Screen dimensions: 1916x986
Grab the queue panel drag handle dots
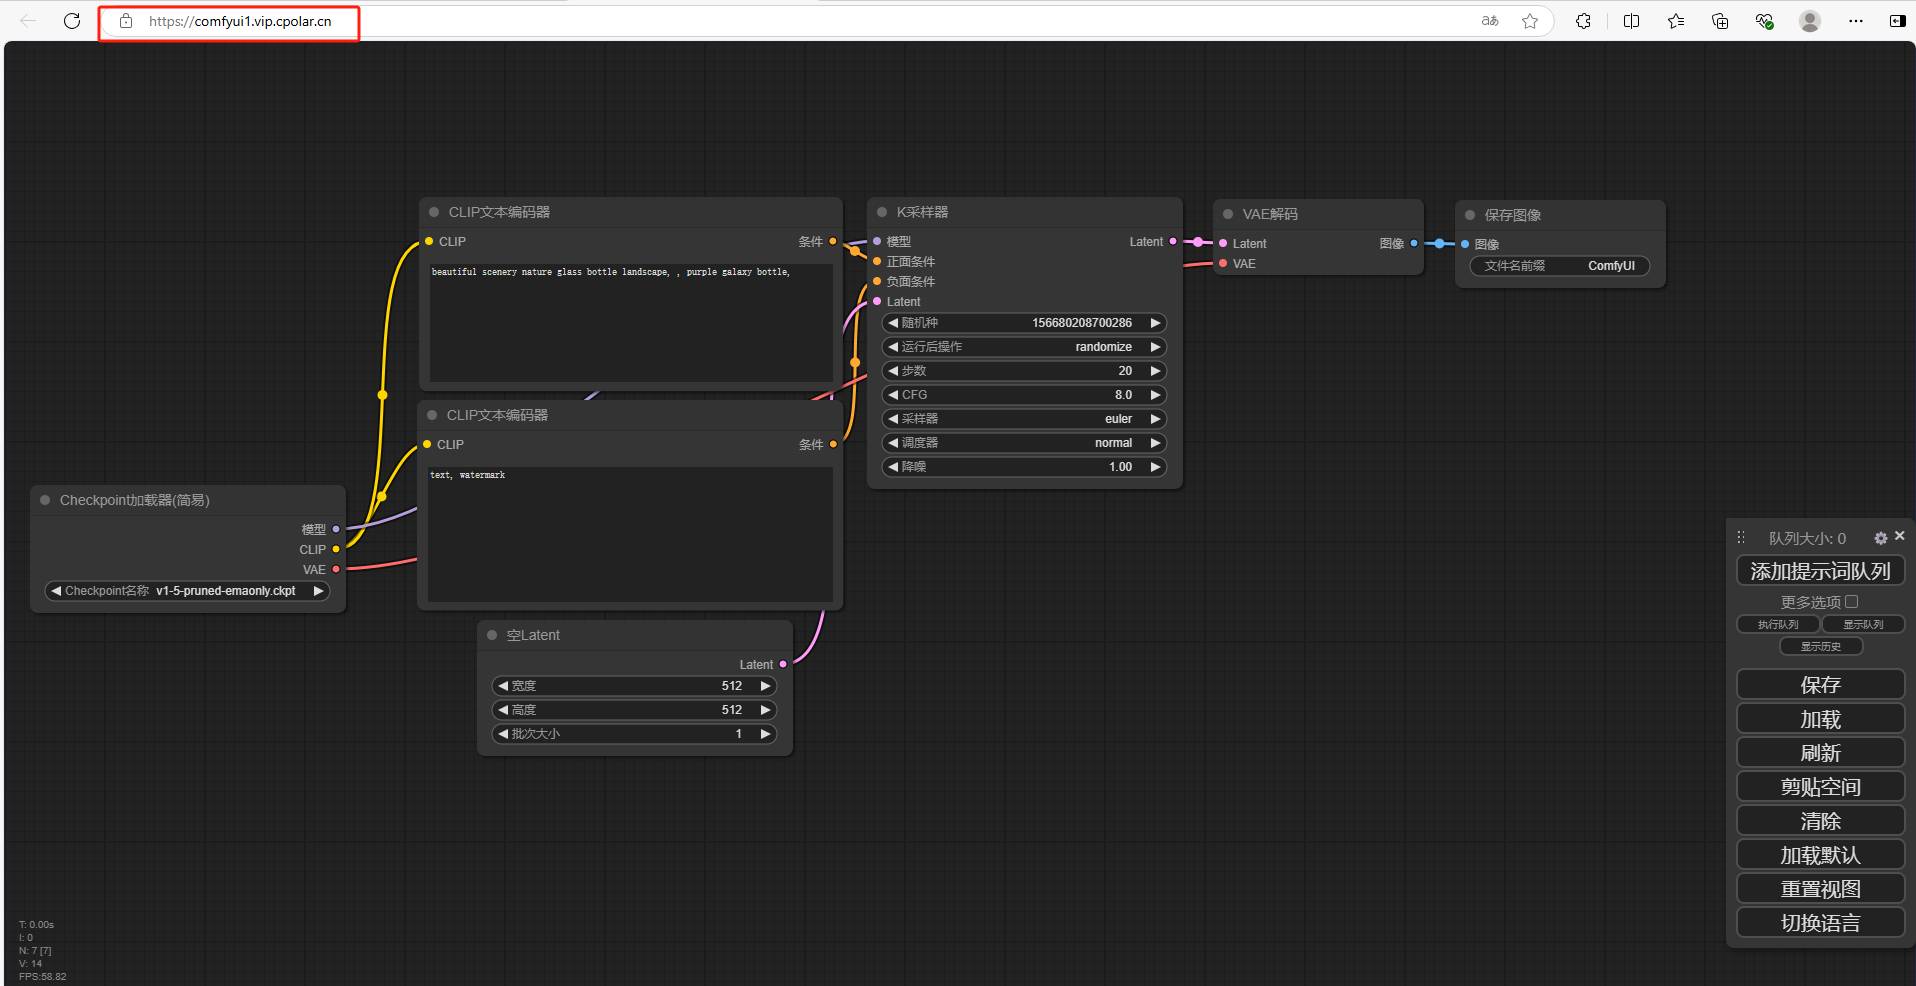[x=1741, y=537]
